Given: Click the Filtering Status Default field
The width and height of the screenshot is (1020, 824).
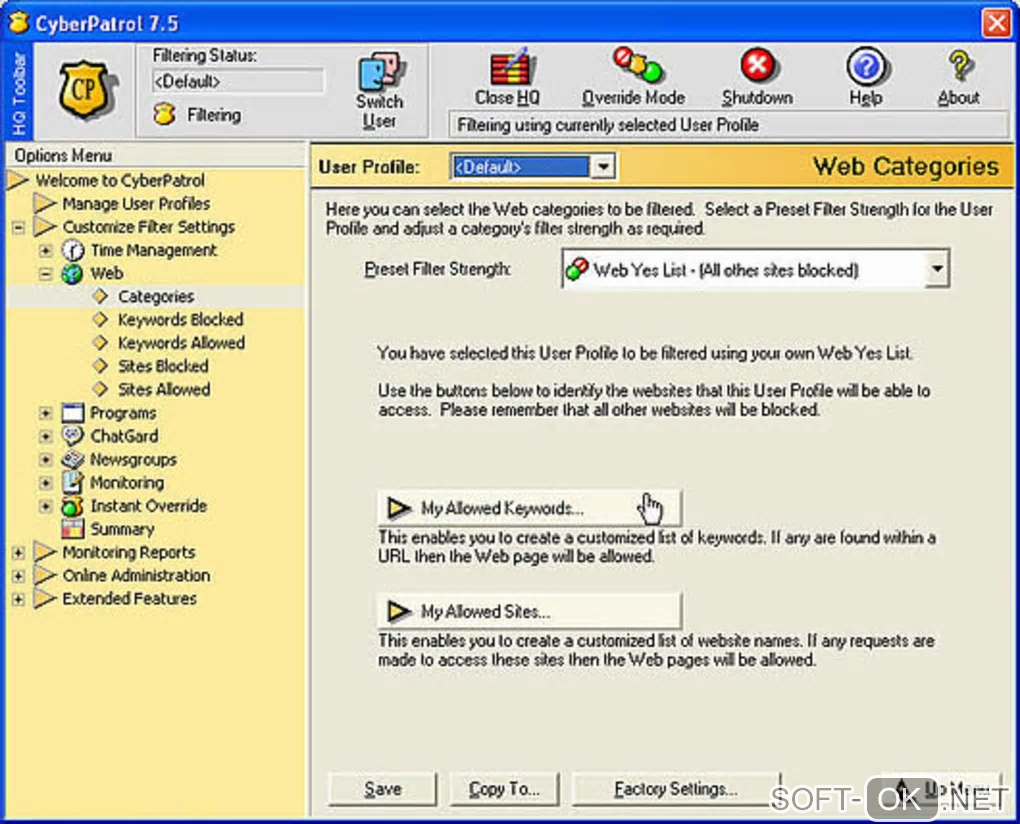Looking at the screenshot, I should point(238,81).
